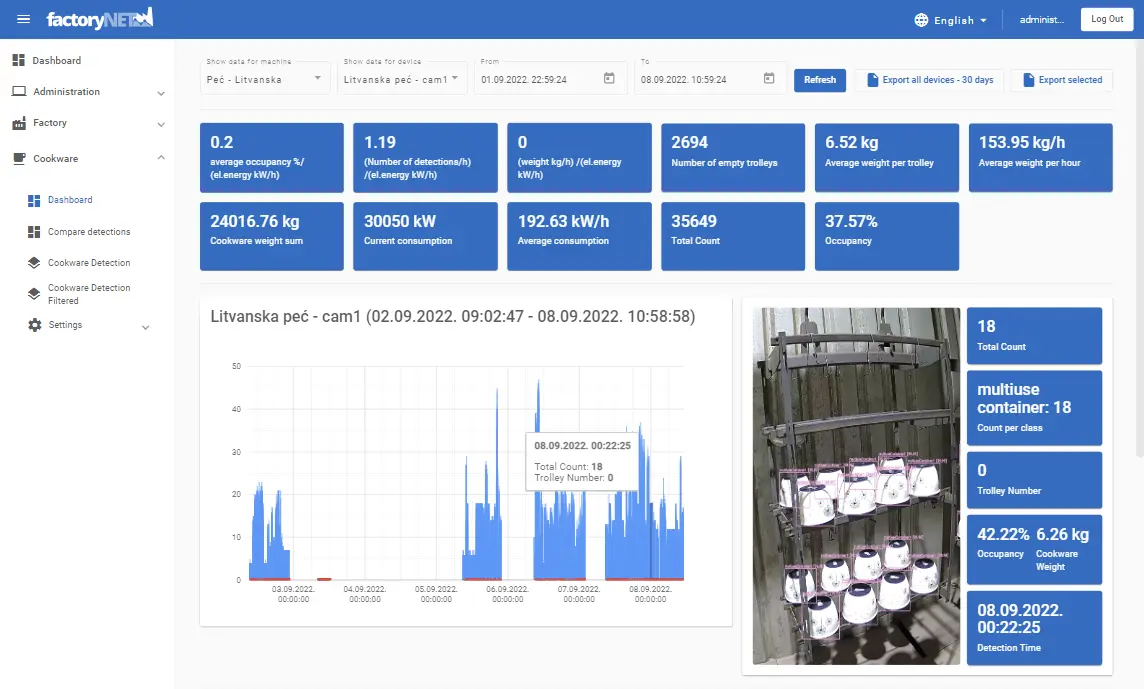Screen dimensions: 1144x689
Task: Click the 153.95 kg/h average weight card
Action: [1040, 158]
